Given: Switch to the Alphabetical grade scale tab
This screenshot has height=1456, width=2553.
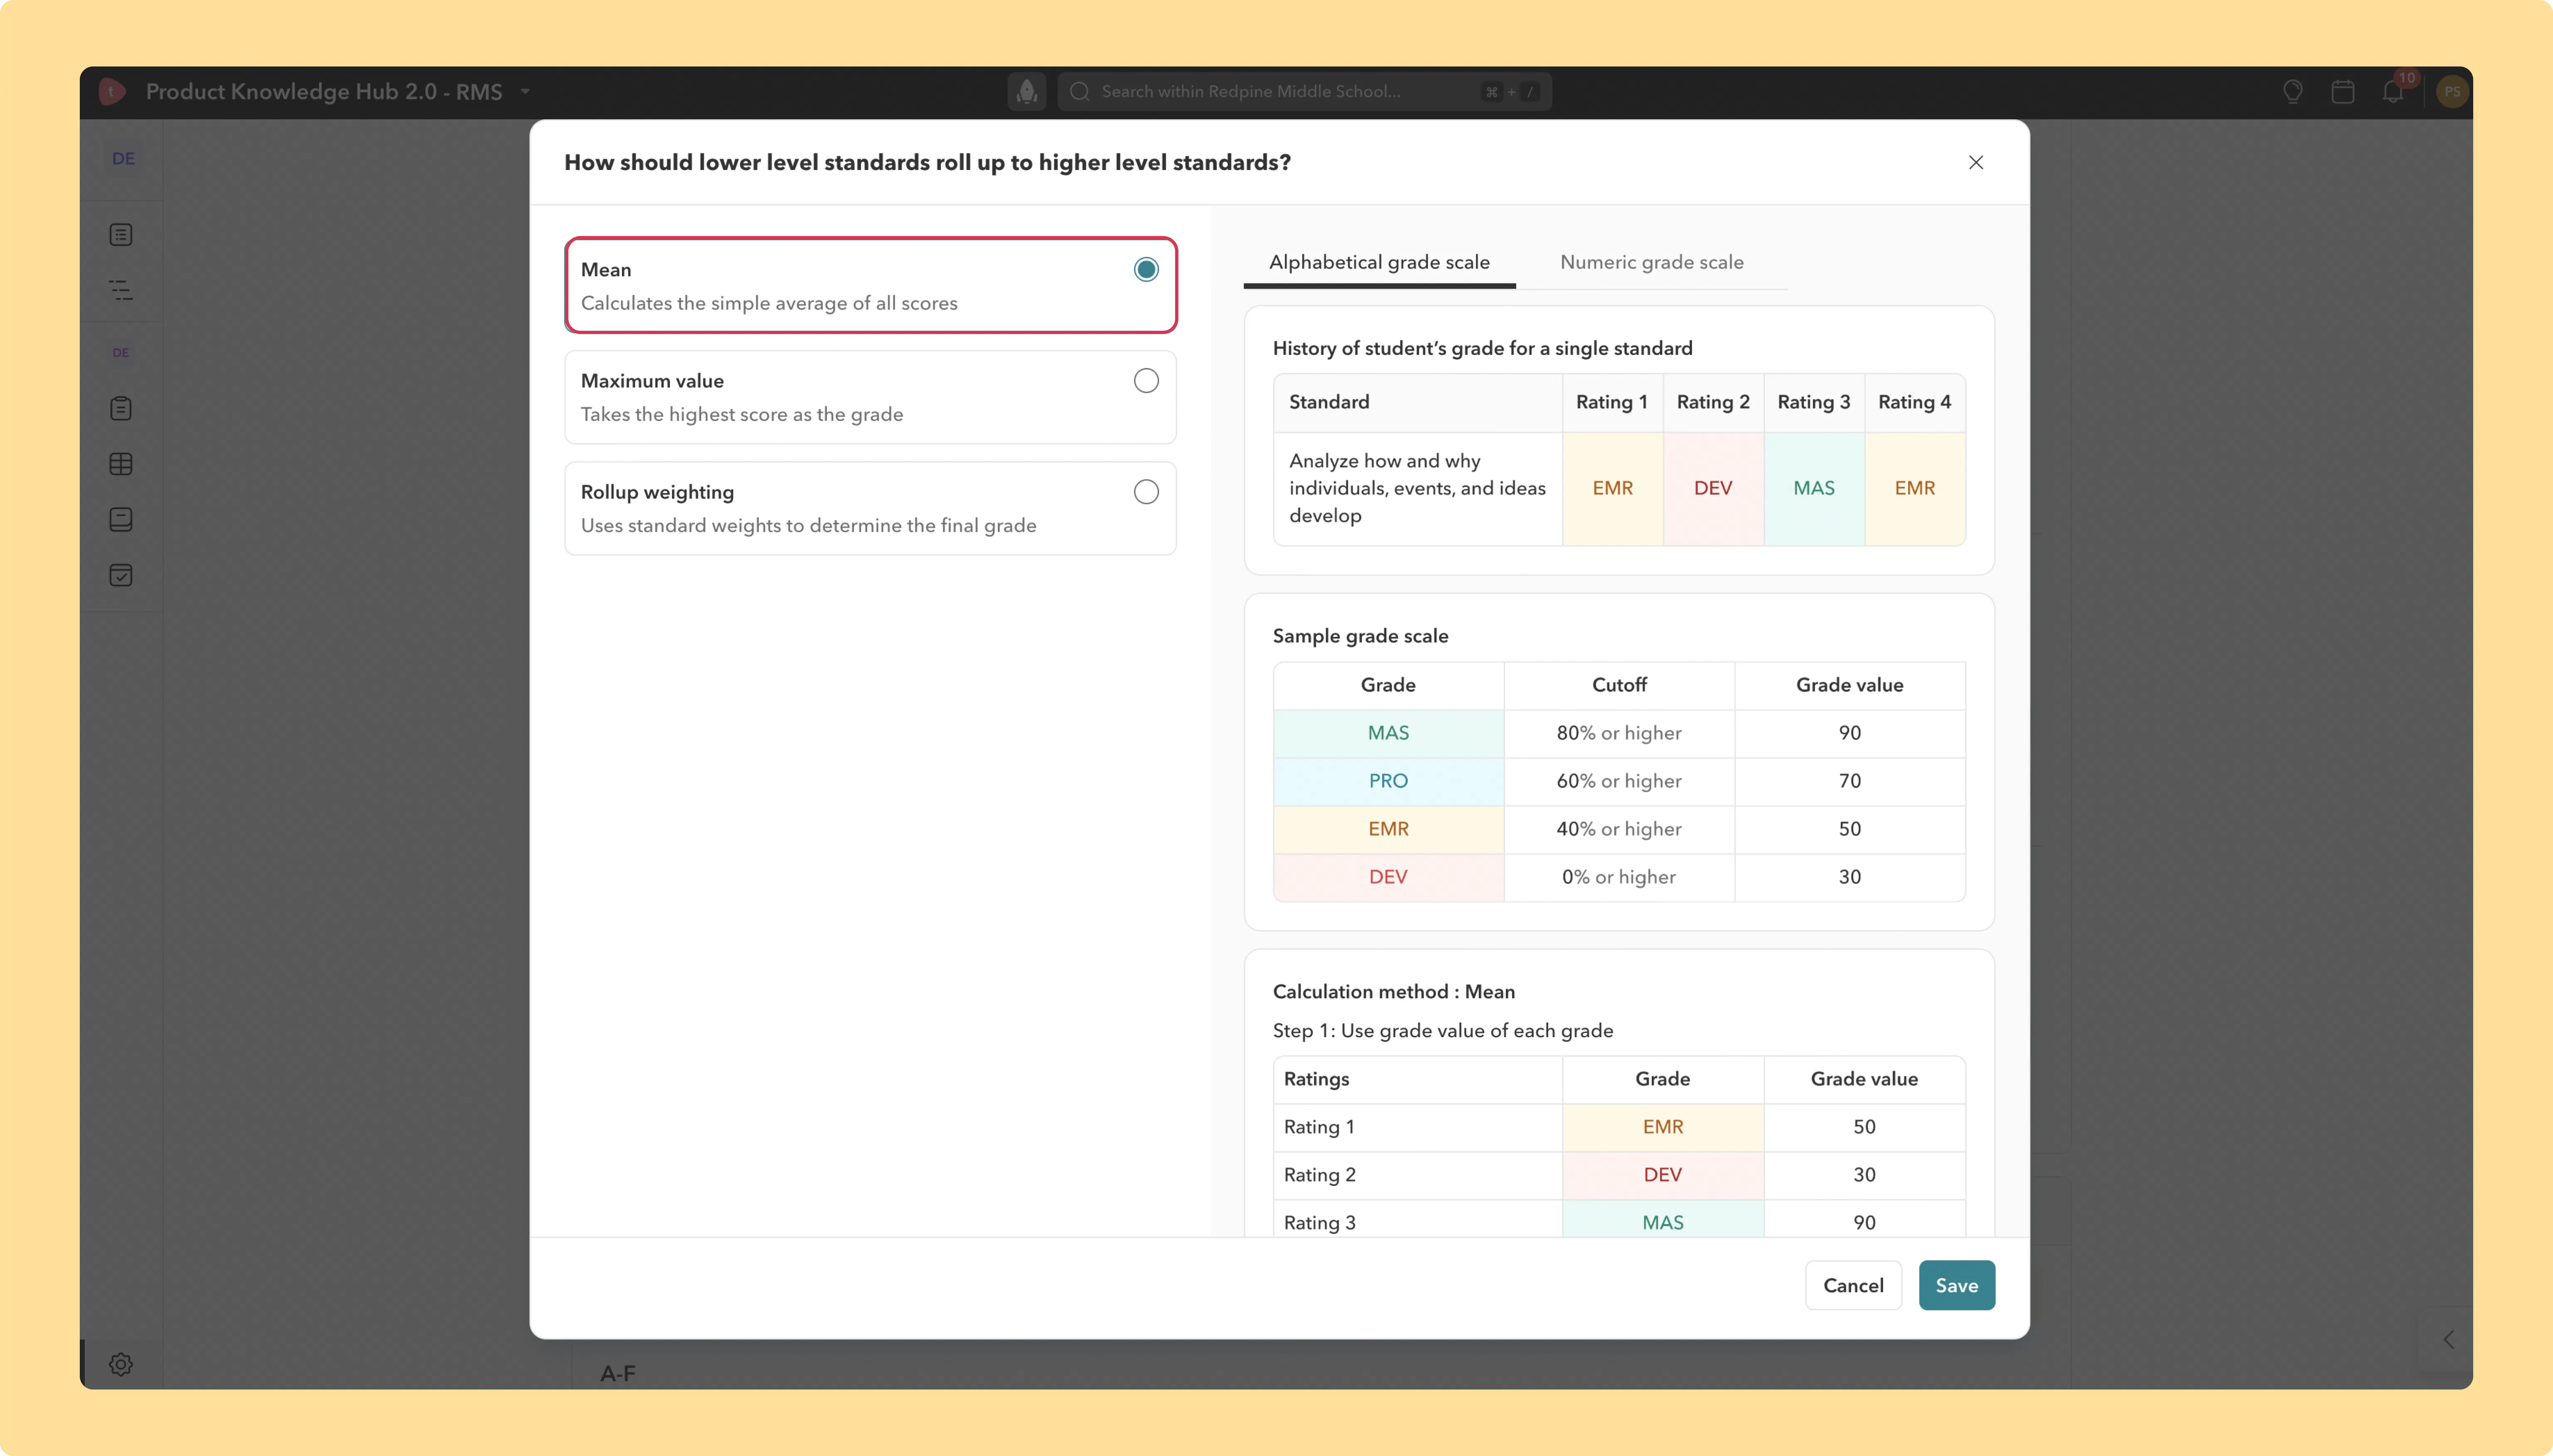Looking at the screenshot, I should [1379, 262].
